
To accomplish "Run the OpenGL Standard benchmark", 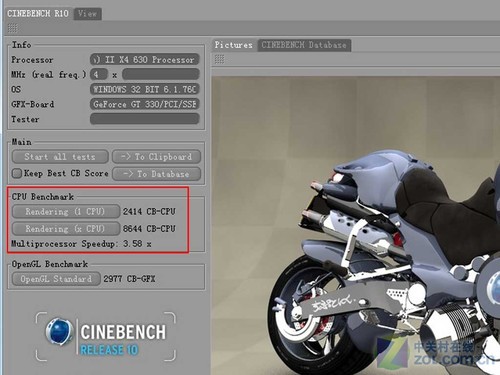I will pyautogui.click(x=56, y=279).
